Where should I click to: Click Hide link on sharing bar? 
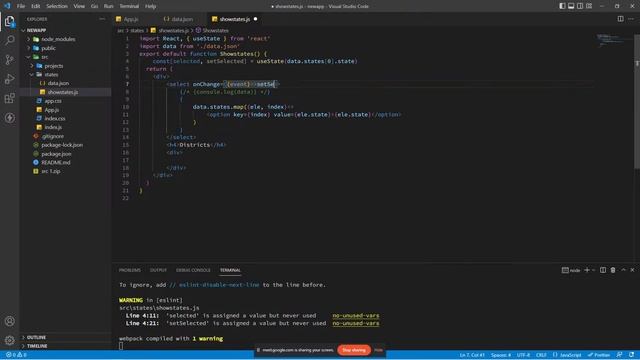click(x=379, y=350)
